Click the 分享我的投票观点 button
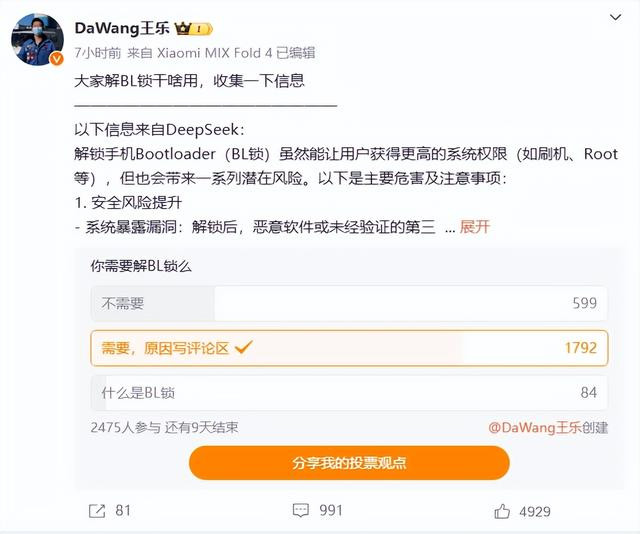The image size is (640, 534). click(x=349, y=463)
